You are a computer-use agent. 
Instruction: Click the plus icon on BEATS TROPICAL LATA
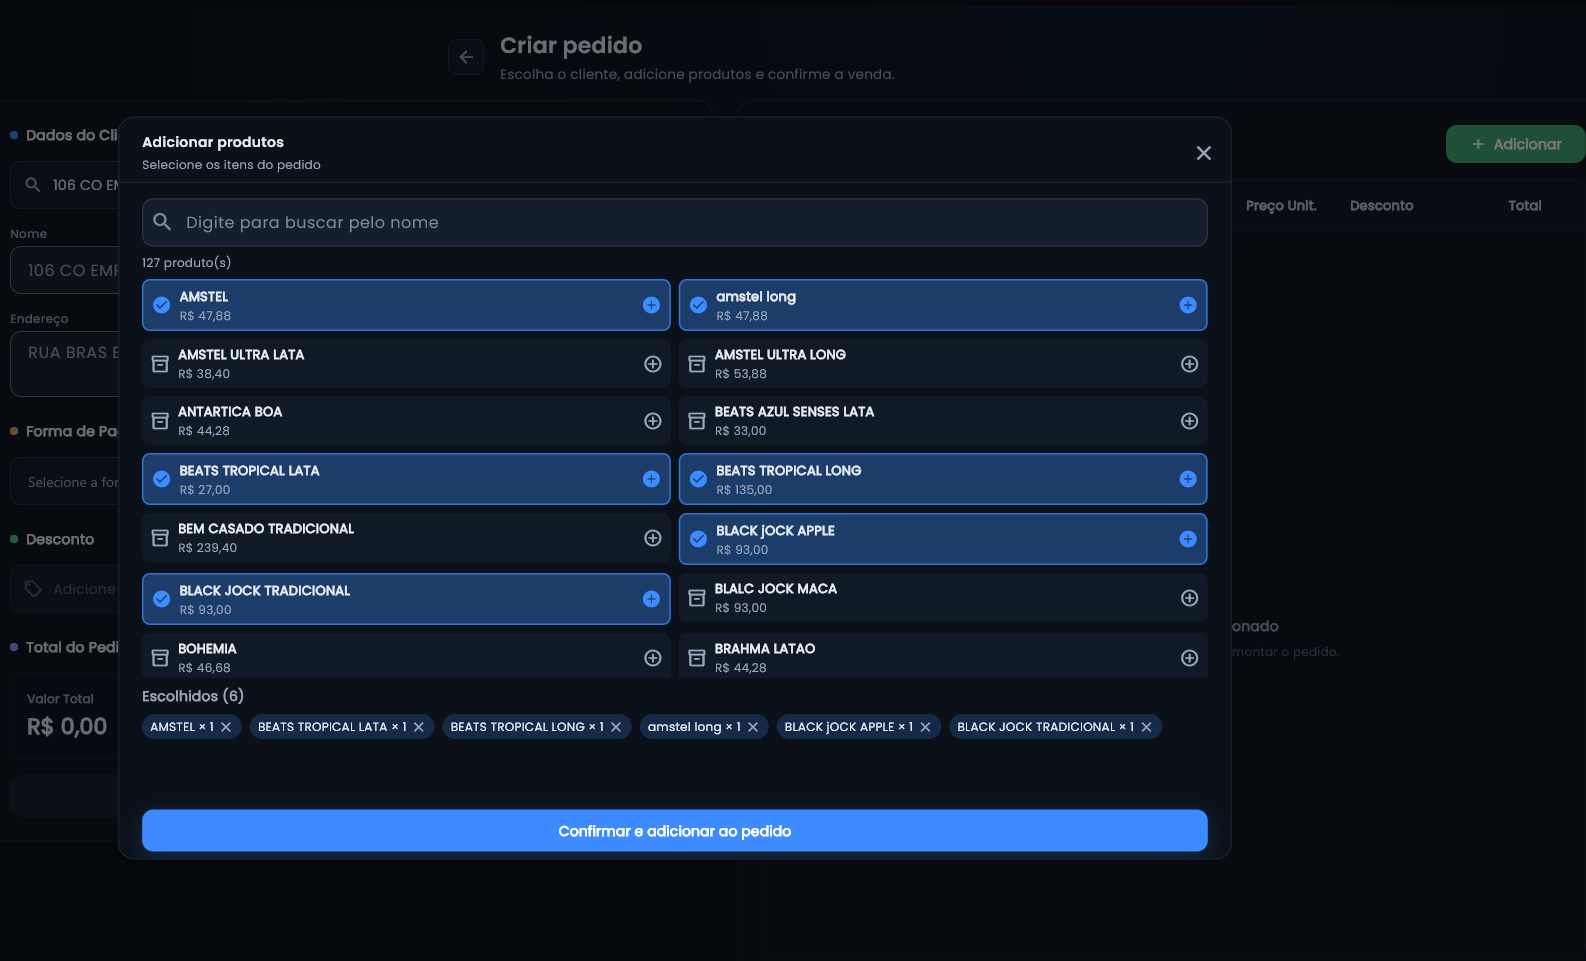click(651, 479)
